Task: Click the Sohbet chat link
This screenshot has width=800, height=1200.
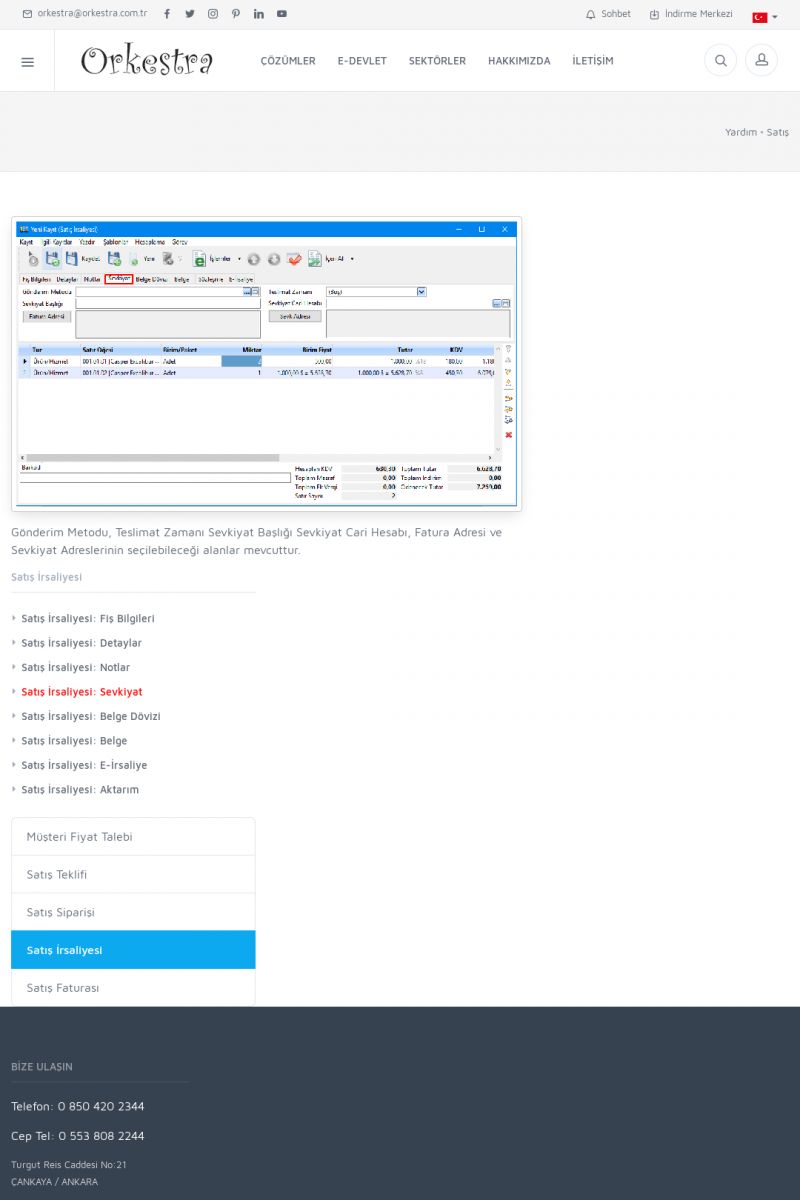Action: [608, 14]
